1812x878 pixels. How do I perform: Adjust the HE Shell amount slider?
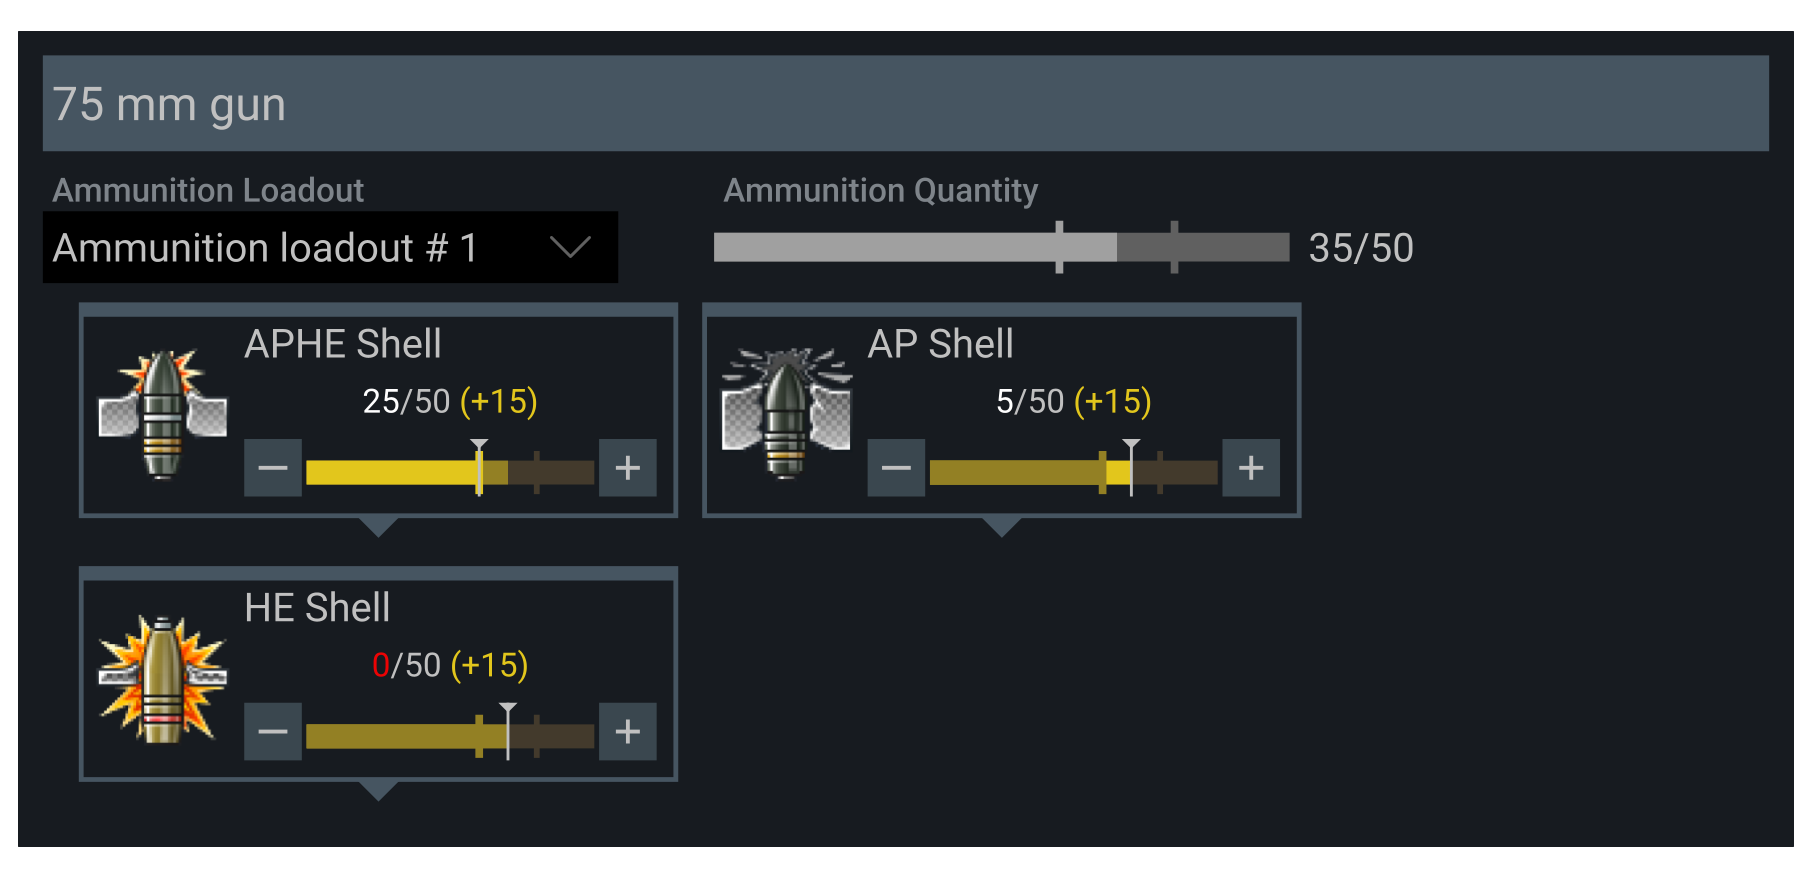(x=450, y=736)
